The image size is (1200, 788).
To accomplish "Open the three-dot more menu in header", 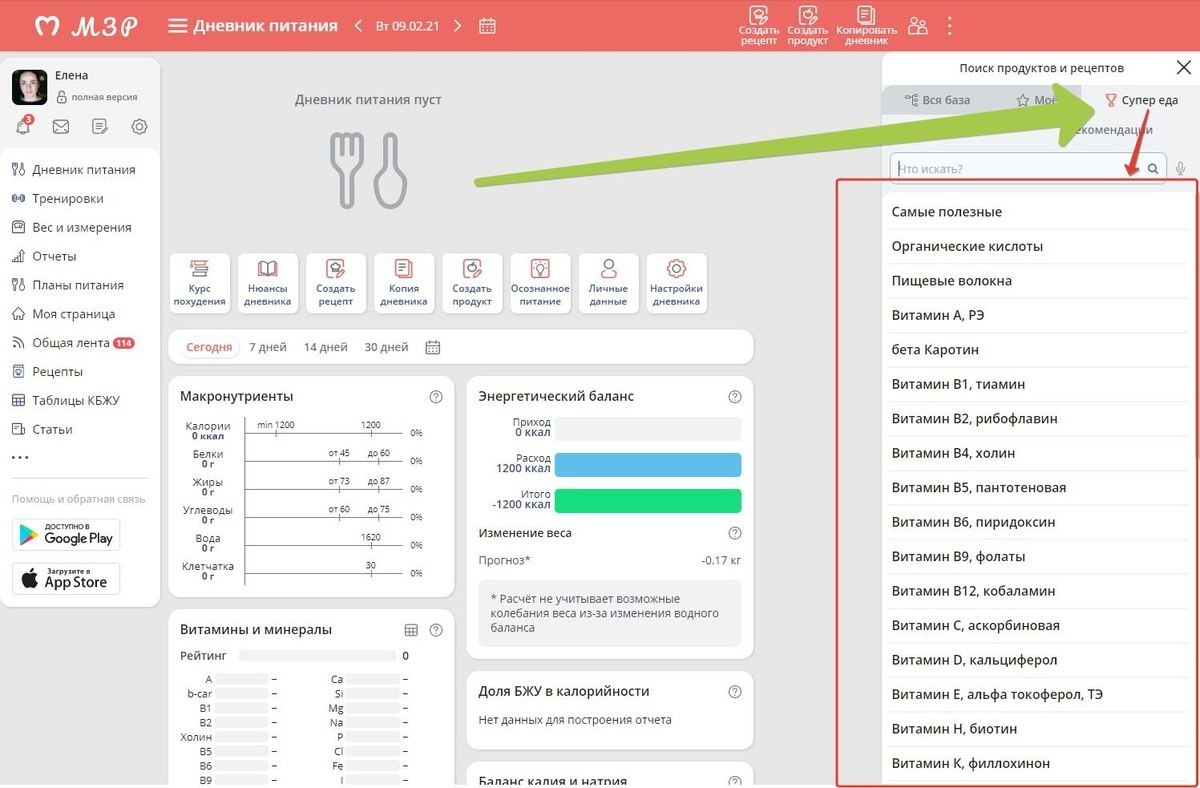I will click(x=949, y=26).
